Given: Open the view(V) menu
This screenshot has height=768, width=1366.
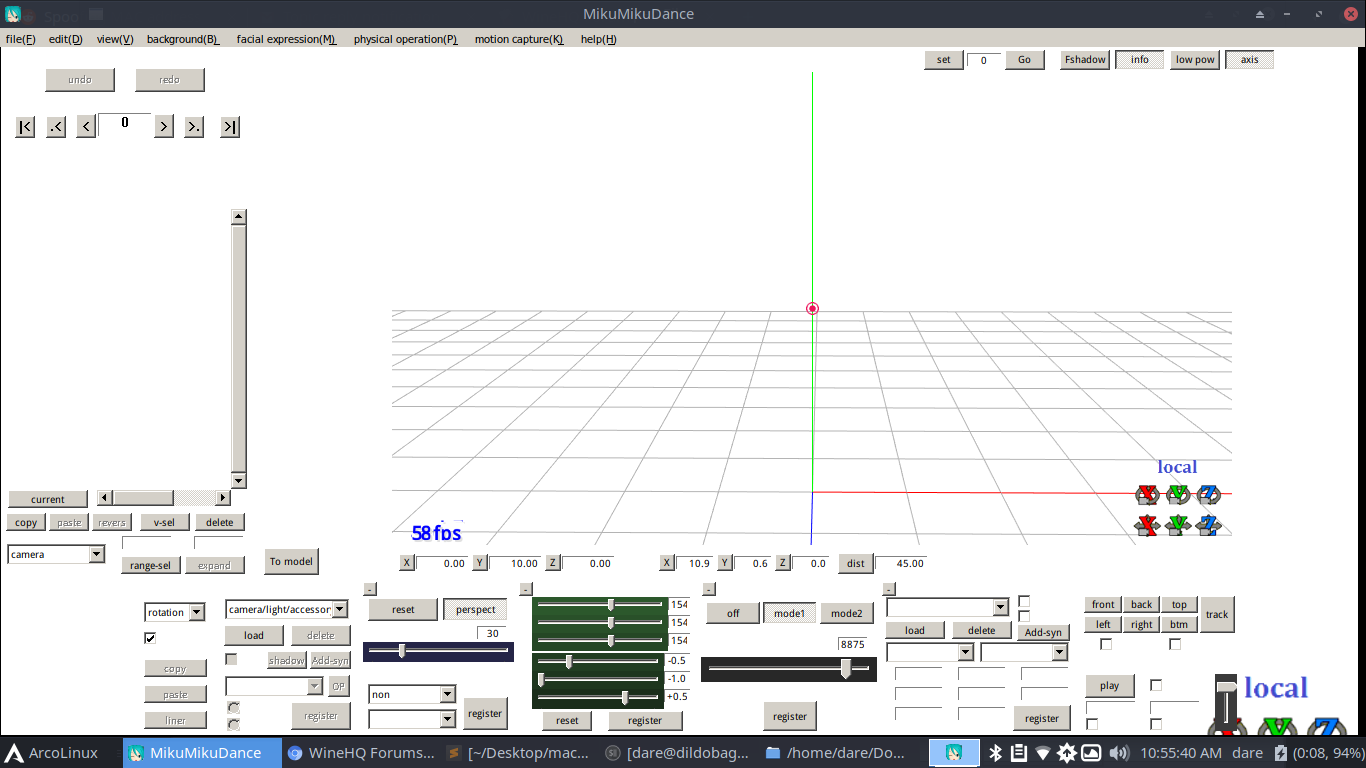Looking at the screenshot, I should pos(115,39).
